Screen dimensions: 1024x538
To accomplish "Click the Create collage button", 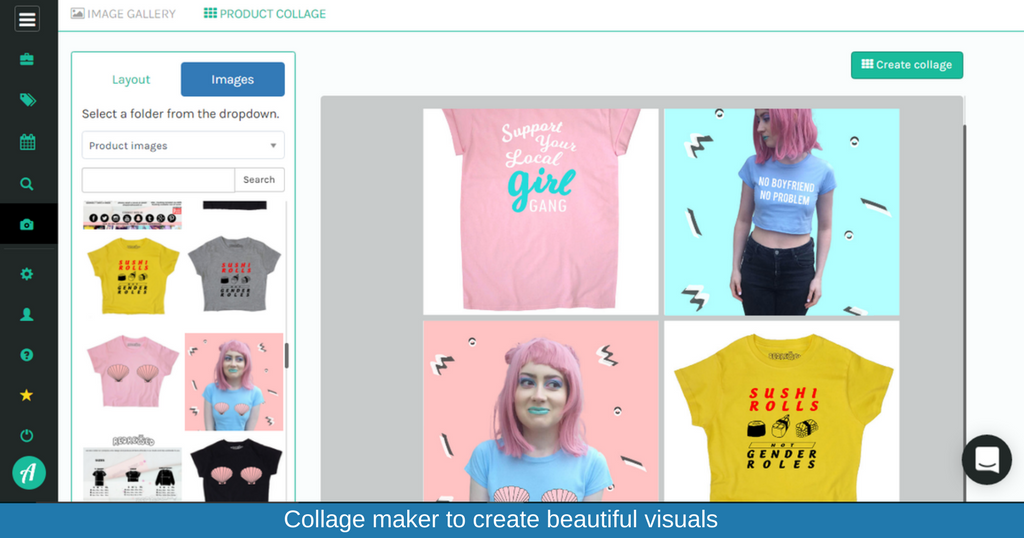I will 906,65.
